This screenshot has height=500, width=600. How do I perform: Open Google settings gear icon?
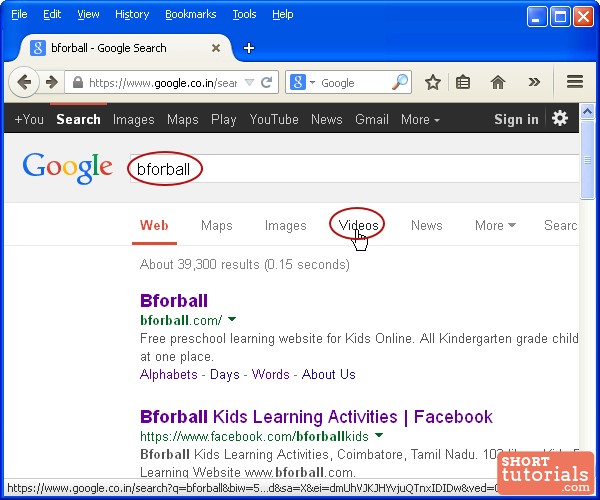click(559, 118)
